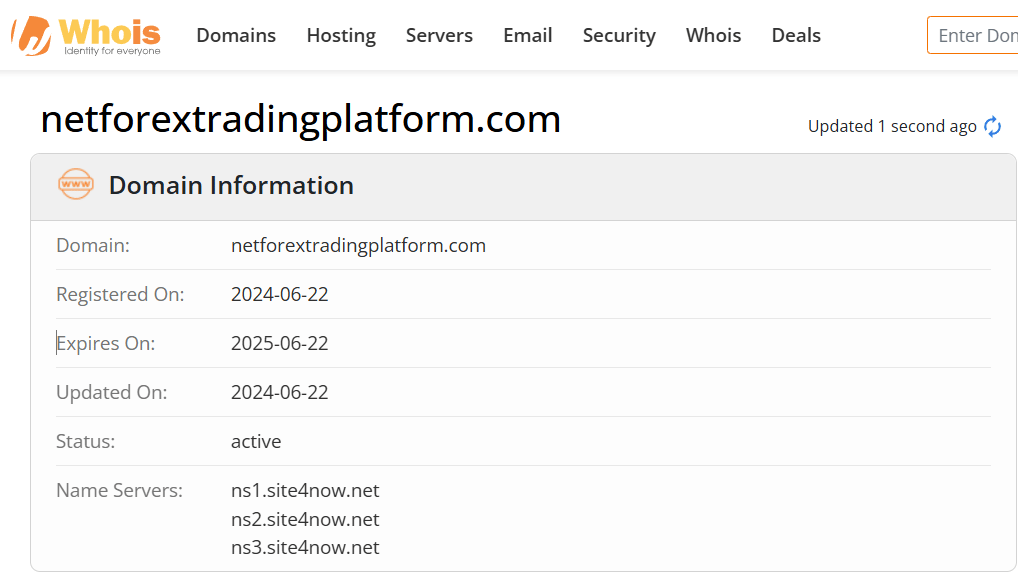1018x578 pixels.
Task: Select name server ns3.site4now.net
Action: 305,547
